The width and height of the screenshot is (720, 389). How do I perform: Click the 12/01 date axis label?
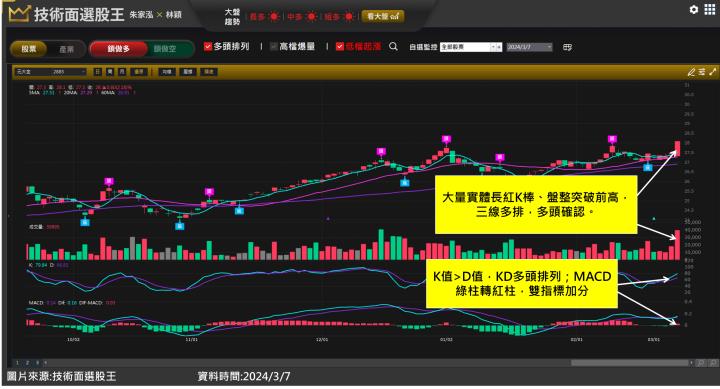point(322,340)
